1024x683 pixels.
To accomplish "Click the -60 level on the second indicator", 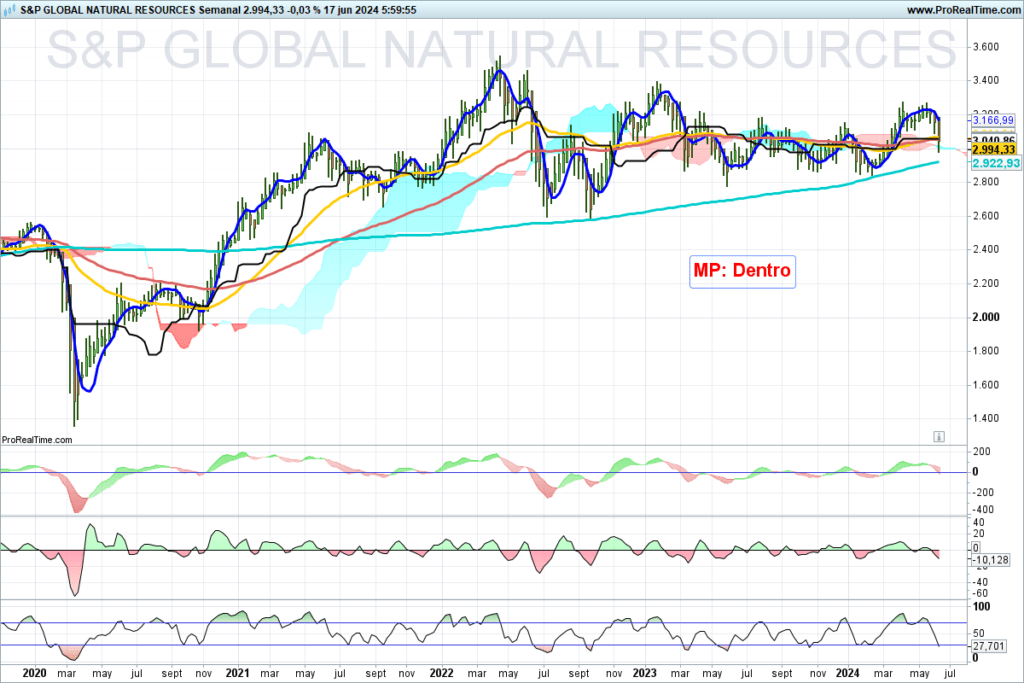I will click(980, 594).
